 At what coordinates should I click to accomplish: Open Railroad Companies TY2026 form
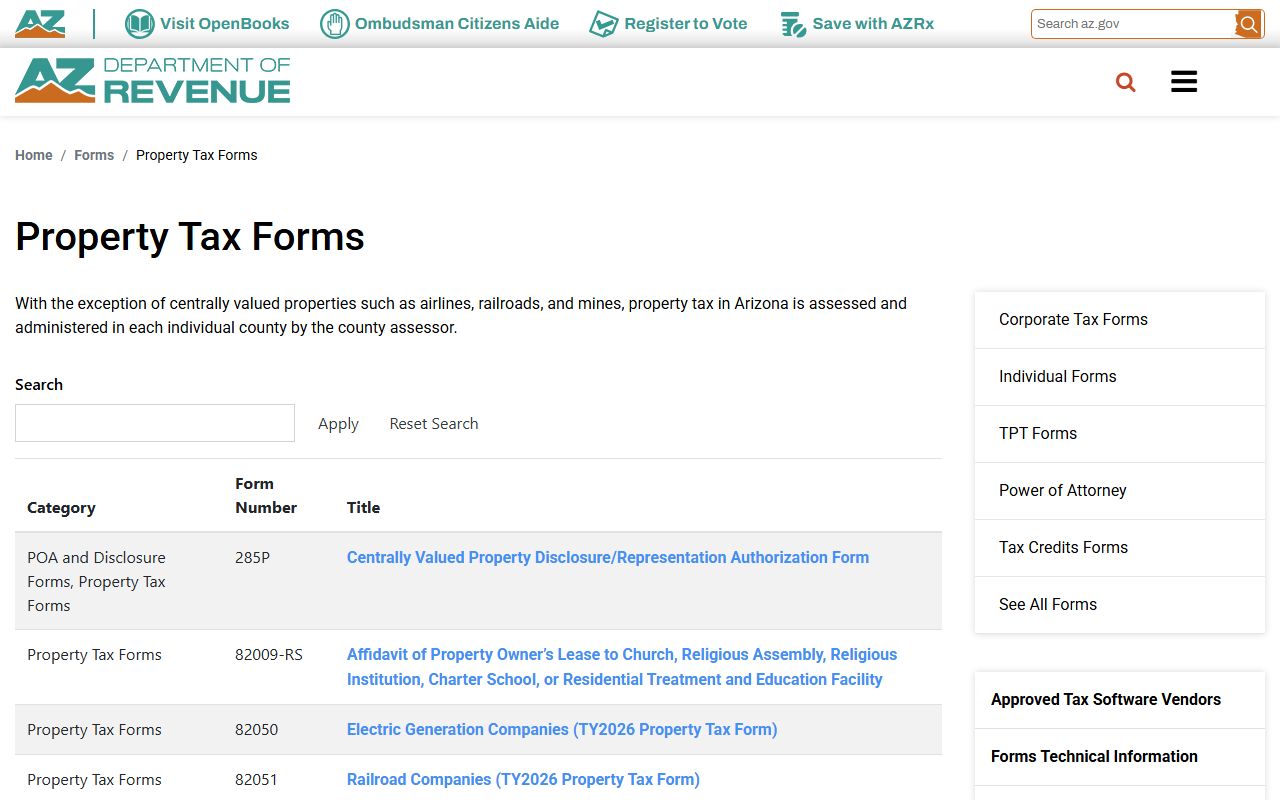pyautogui.click(x=523, y=780)
